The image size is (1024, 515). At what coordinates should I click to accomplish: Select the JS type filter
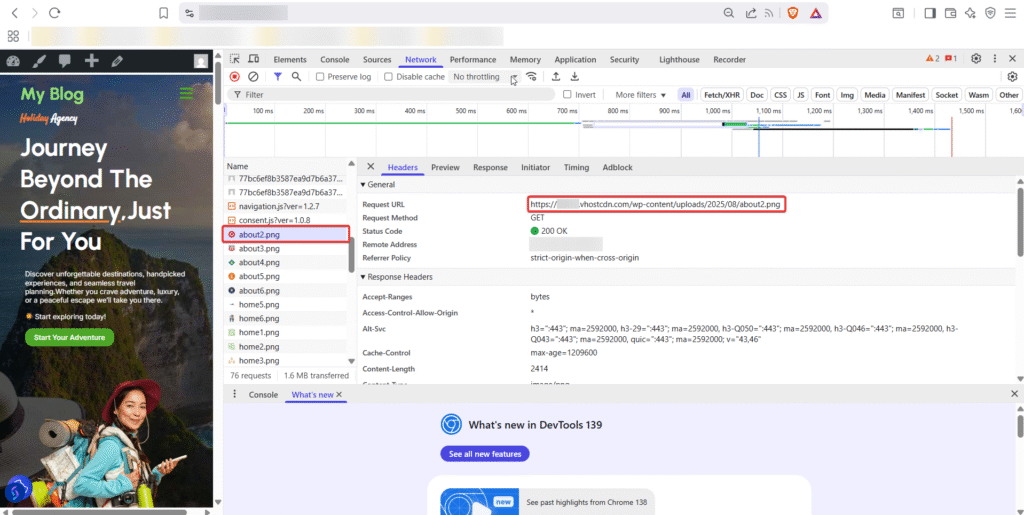point(800,95)
